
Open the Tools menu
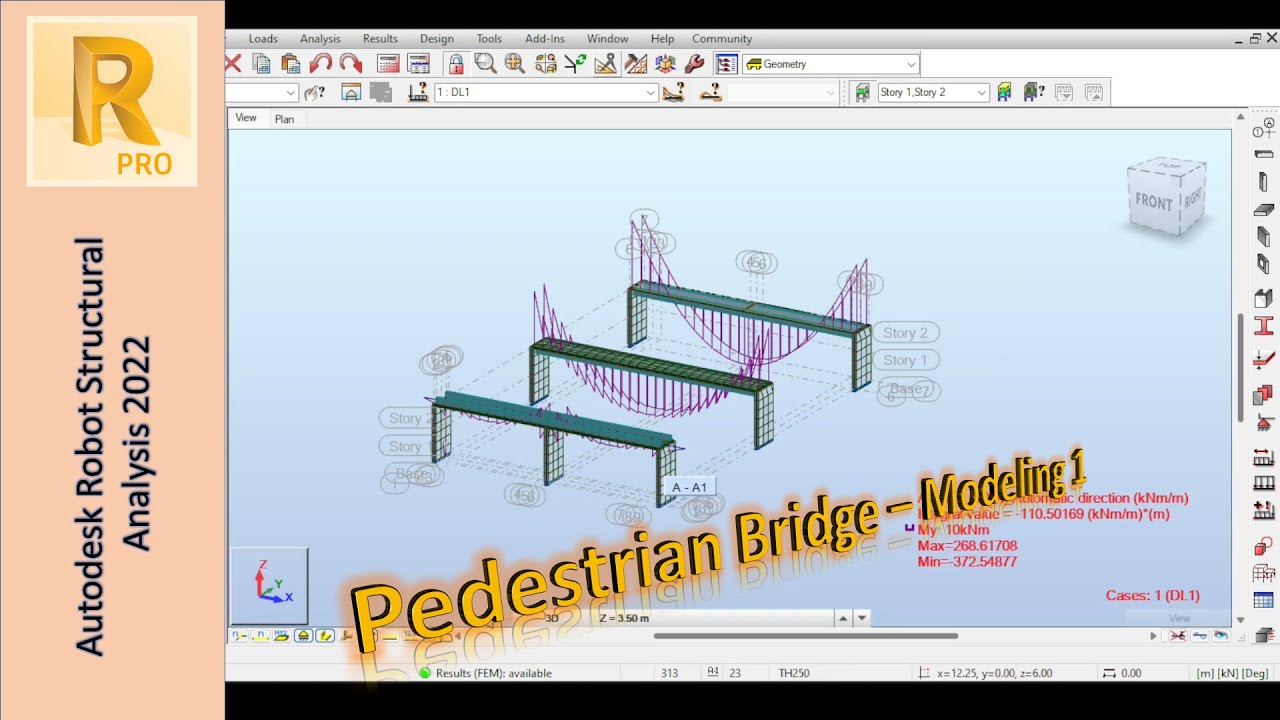pyautogui.click(x=489, y=39)
